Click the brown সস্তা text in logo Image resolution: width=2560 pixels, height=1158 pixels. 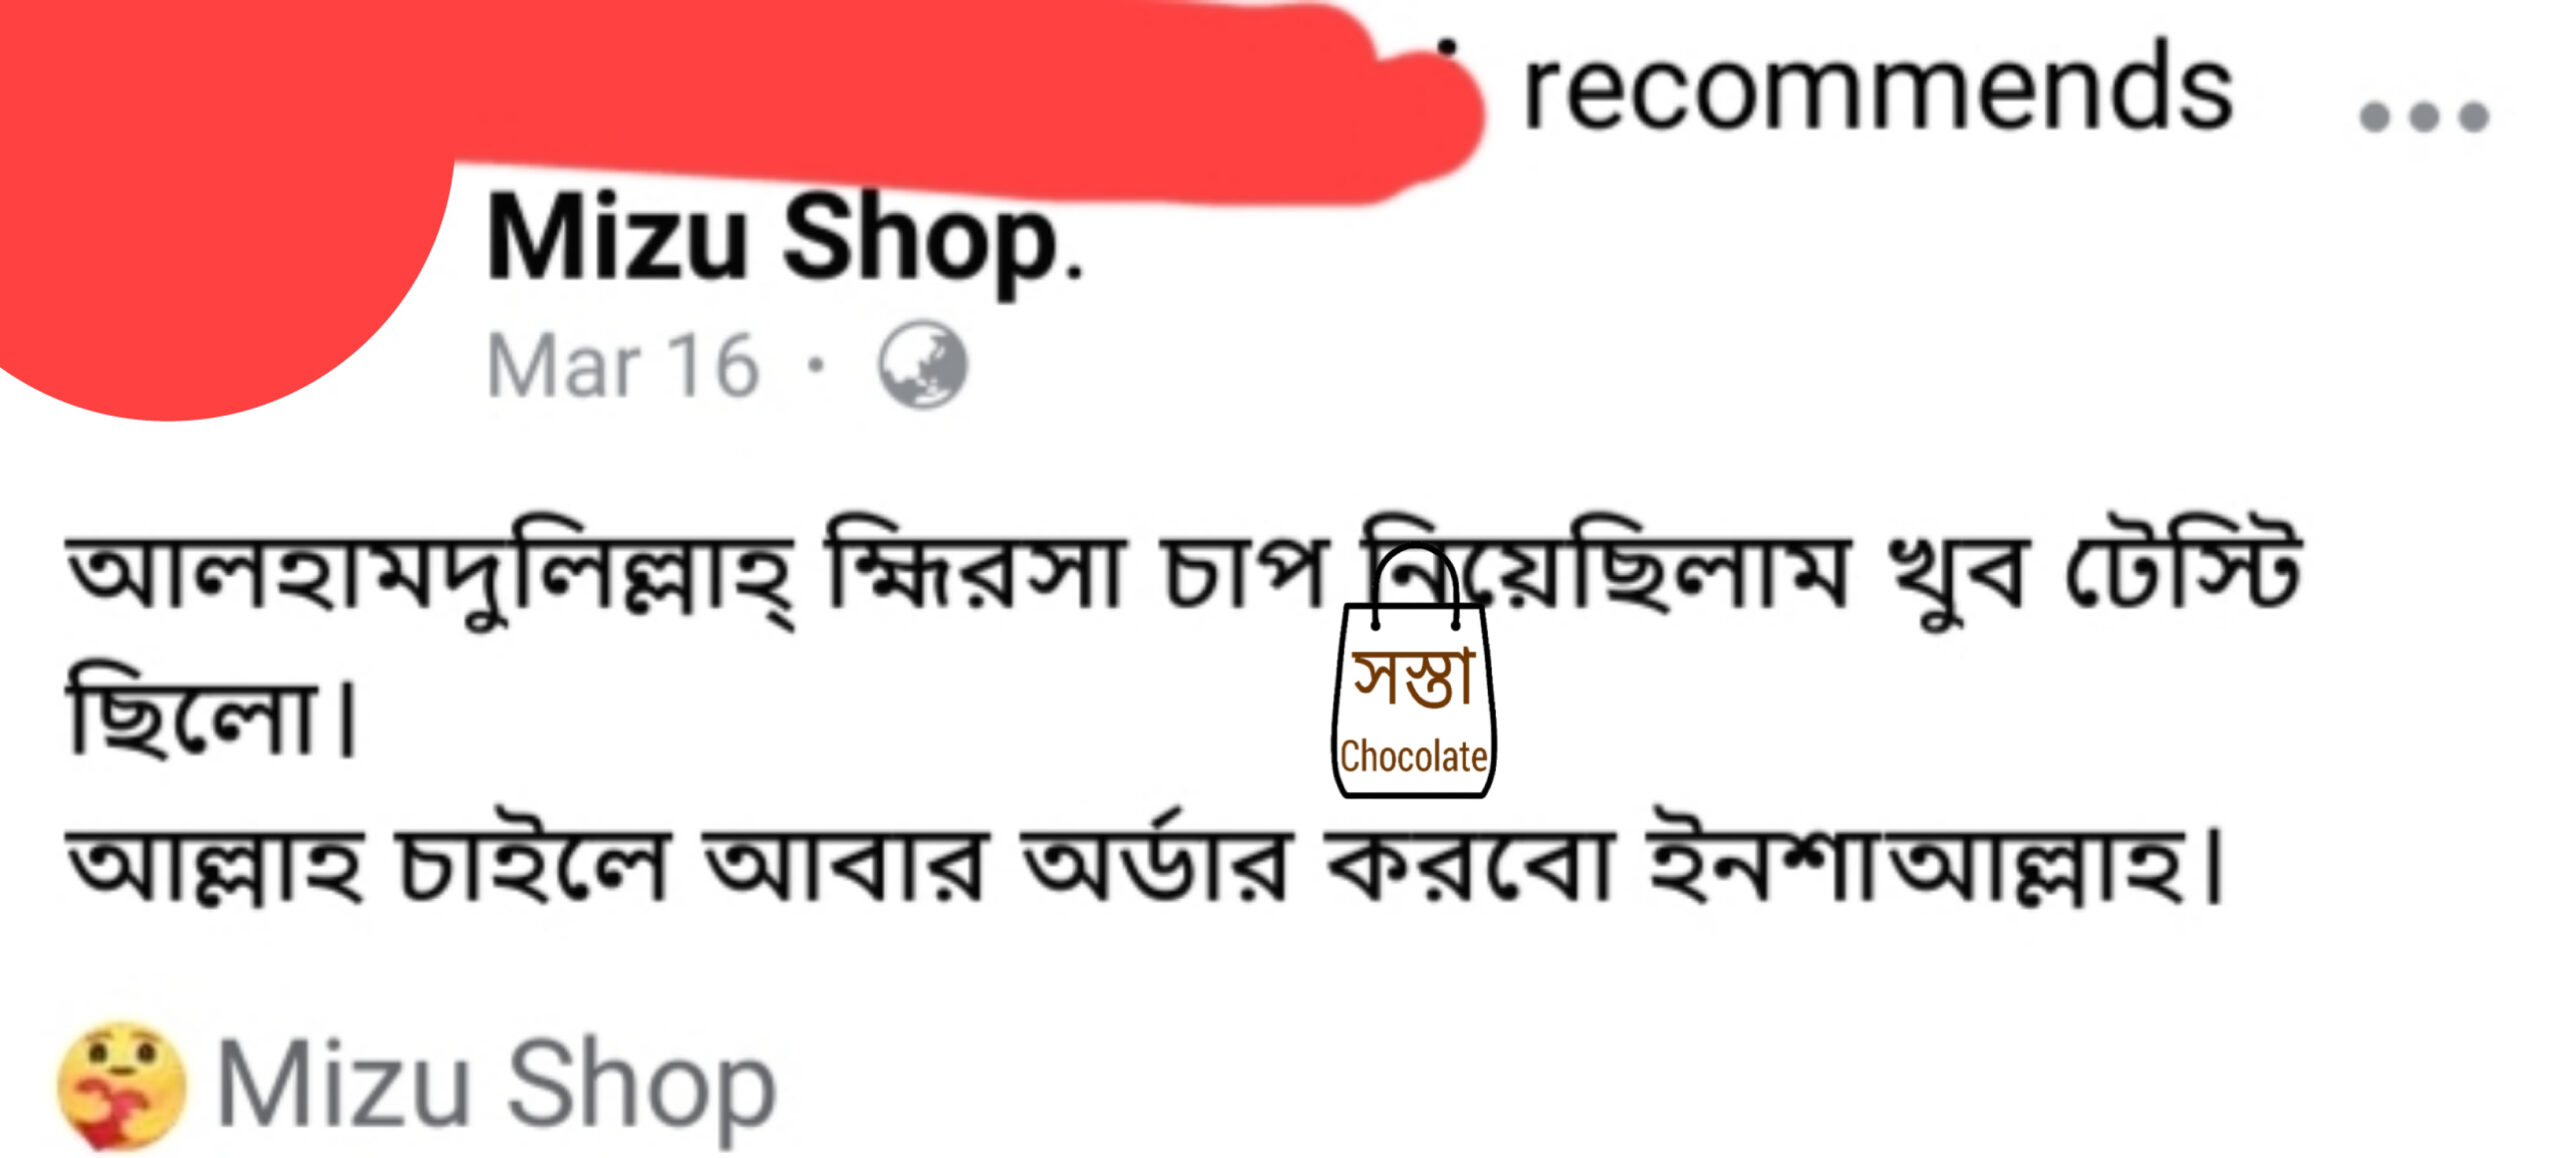coord(1414,678)
